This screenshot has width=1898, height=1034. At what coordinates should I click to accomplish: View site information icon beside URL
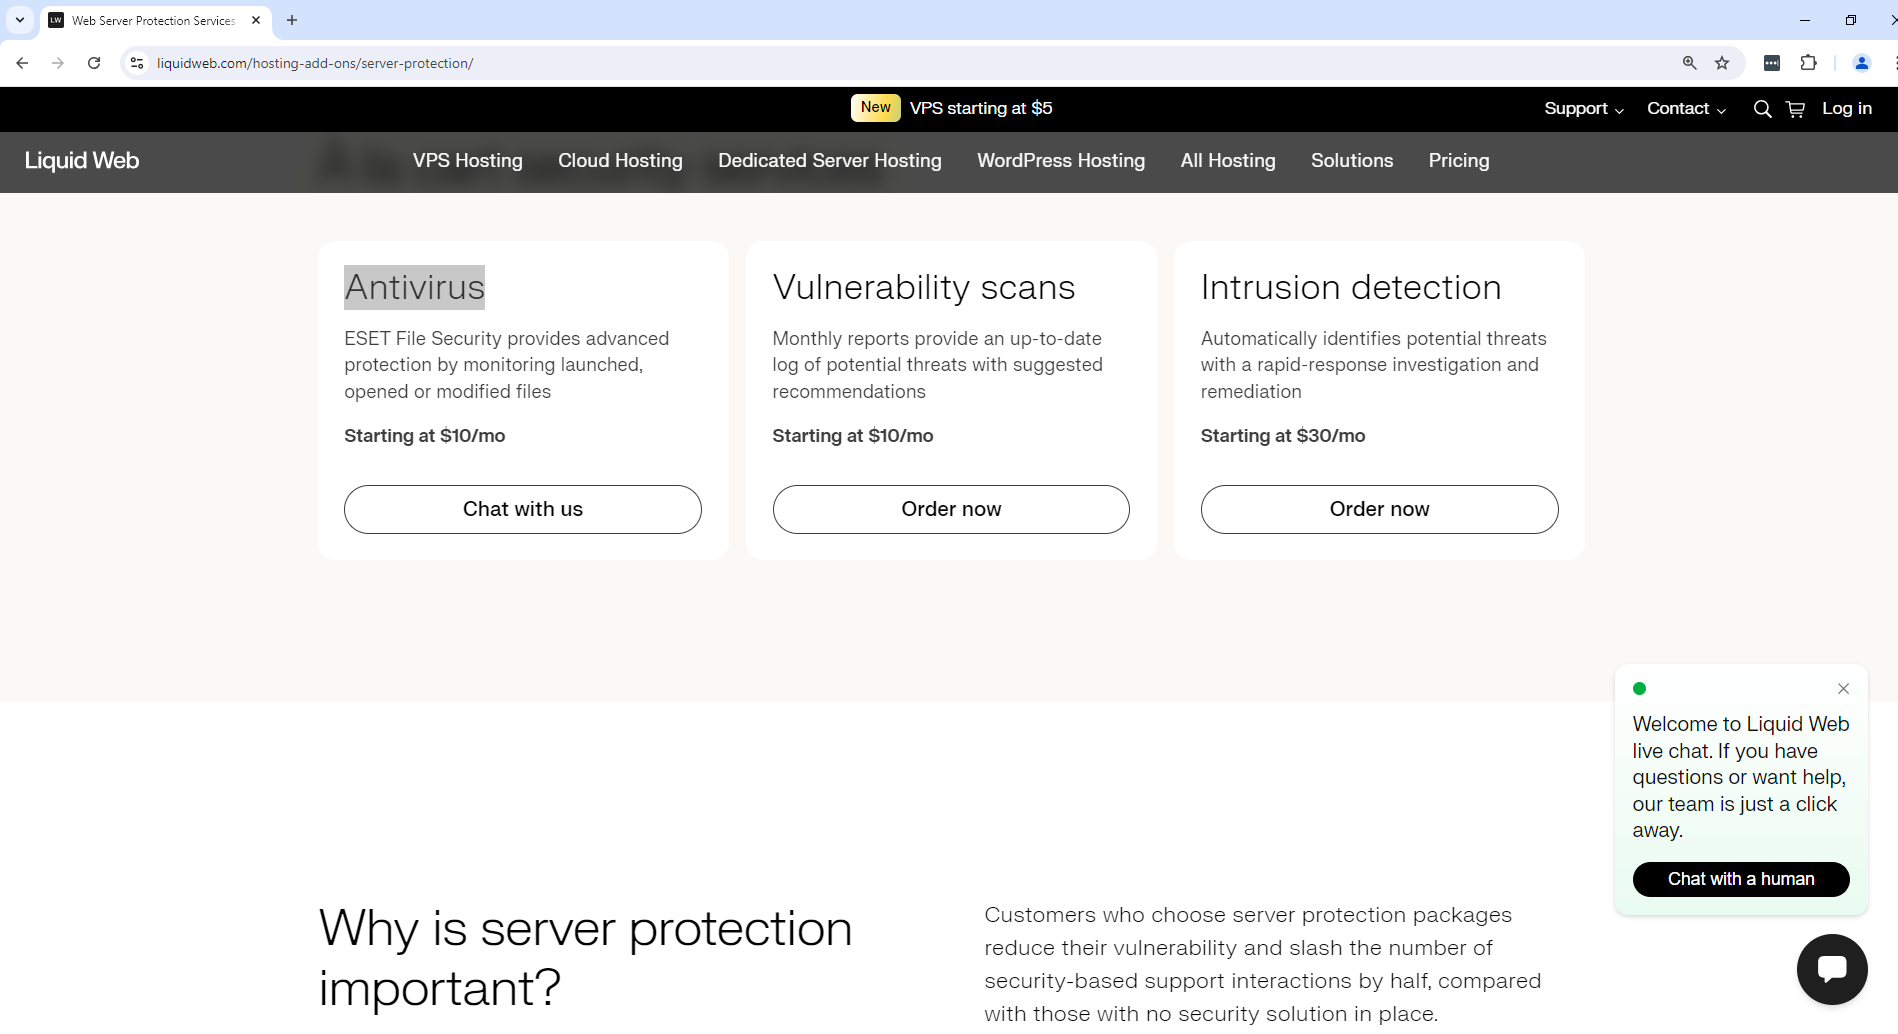tap(137, 63)
